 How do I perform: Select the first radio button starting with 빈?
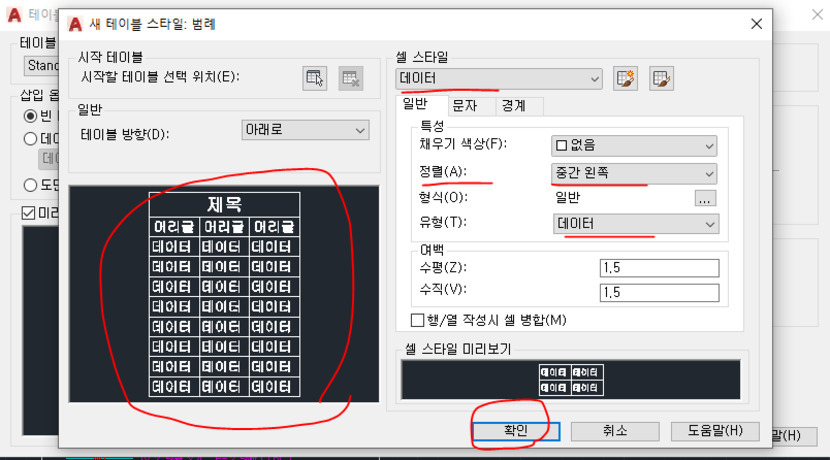pos(31,116)
